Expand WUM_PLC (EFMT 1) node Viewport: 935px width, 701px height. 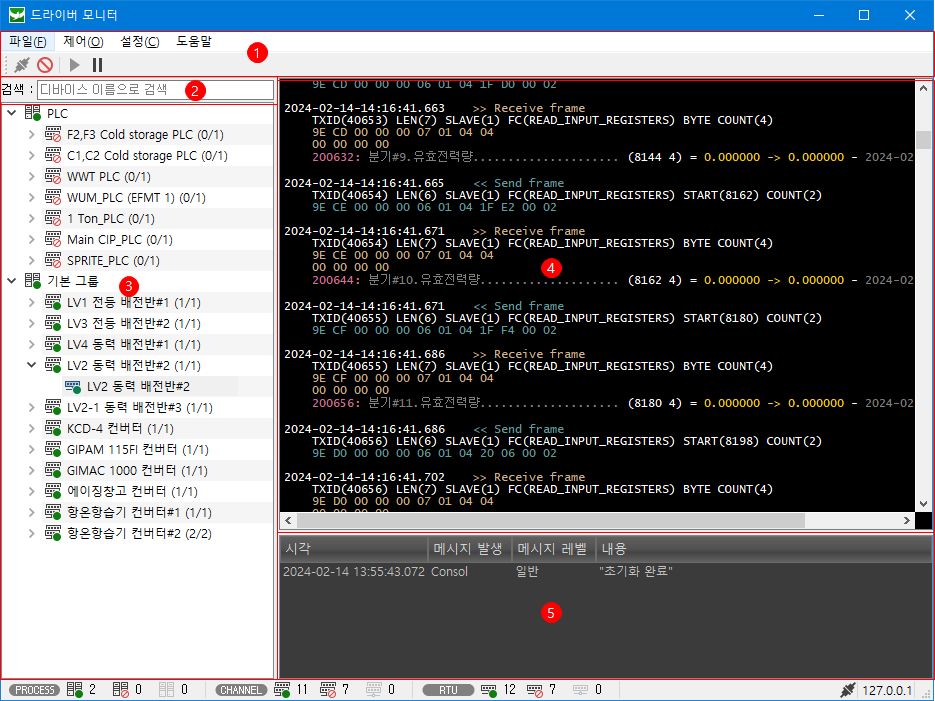tap(32, 197)
